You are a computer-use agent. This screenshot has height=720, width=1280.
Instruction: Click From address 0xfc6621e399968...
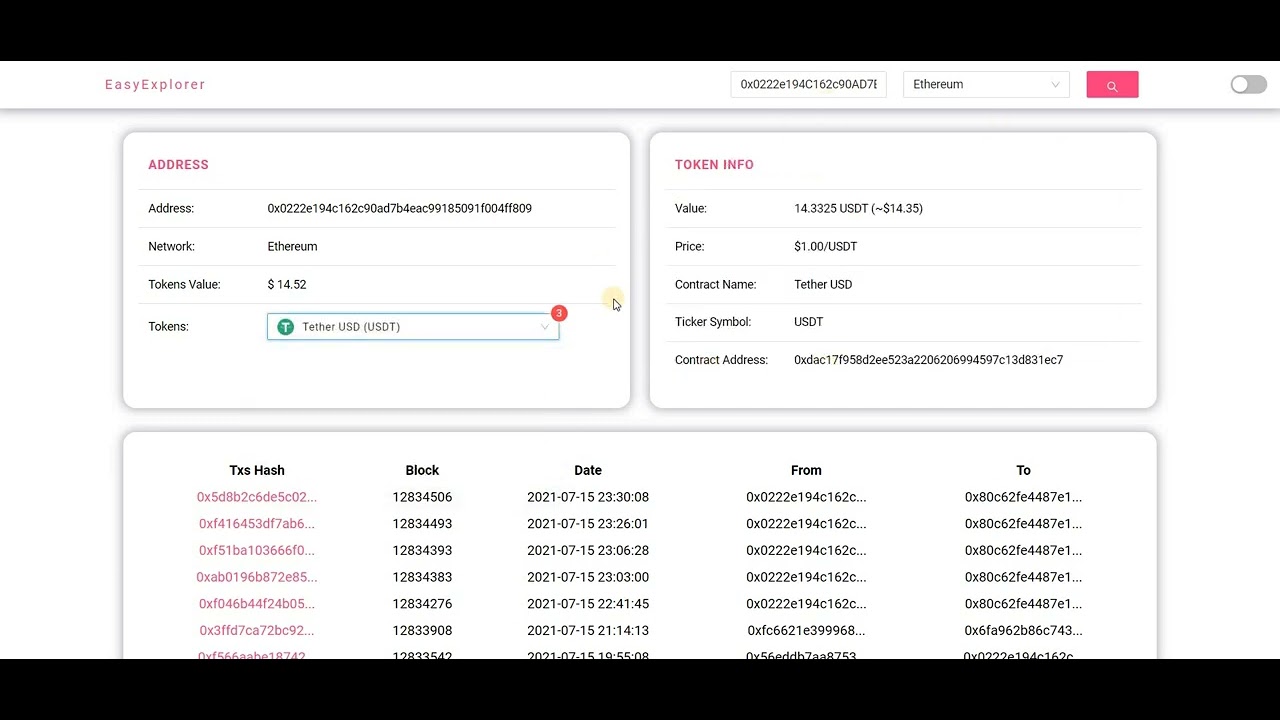[806, 631]
